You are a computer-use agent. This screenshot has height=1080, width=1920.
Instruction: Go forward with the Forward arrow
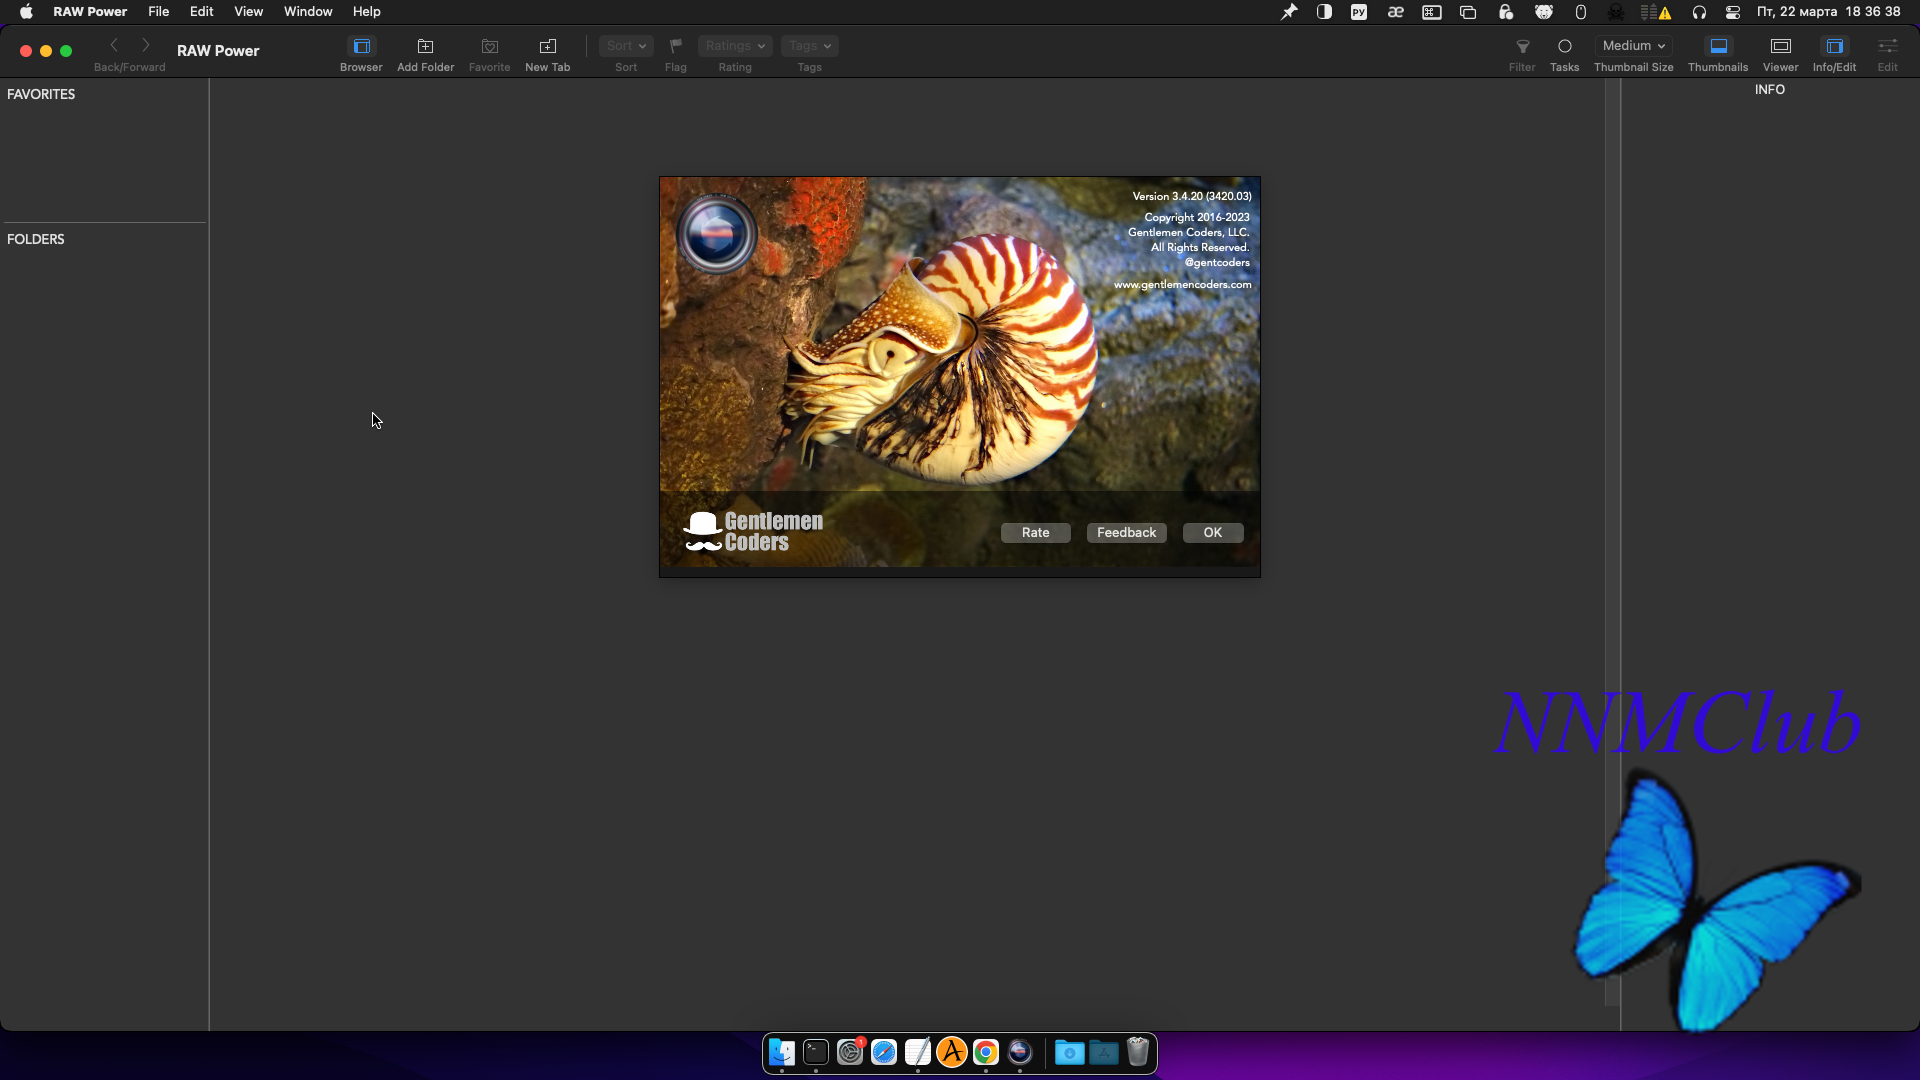tap(146, 45)
